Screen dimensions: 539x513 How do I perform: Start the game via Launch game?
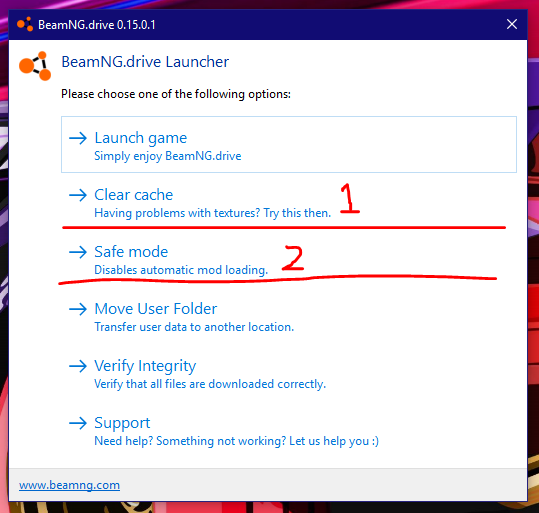click(289, 144)
